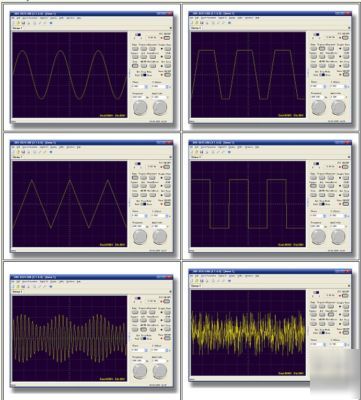Click the yellow open-folder icon in triangle wave window
Screen dimensions: 361x400
[x=19, y=152]
